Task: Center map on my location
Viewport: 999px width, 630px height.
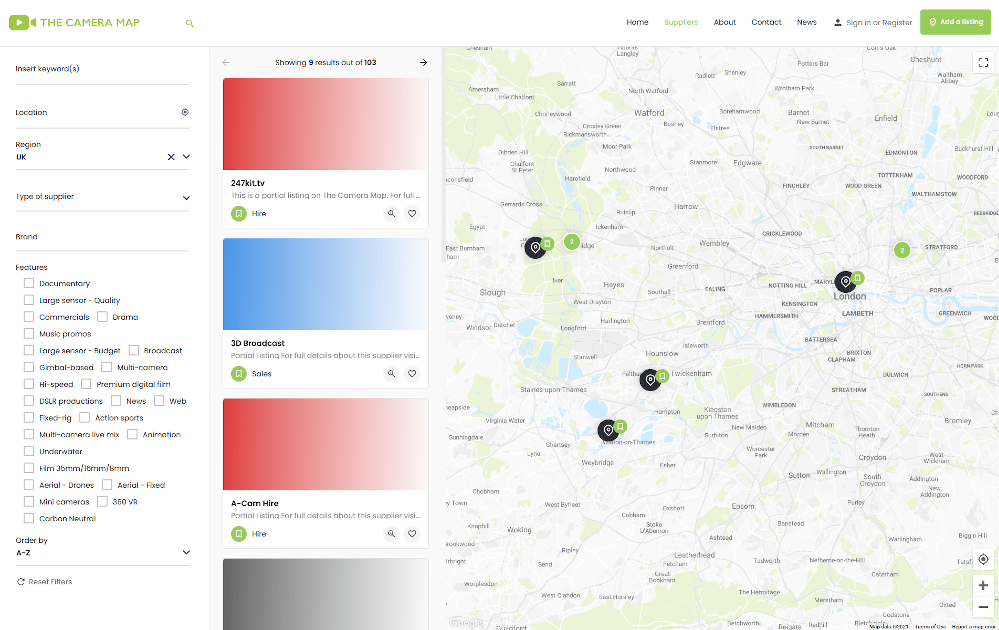Action: point(983,559)
